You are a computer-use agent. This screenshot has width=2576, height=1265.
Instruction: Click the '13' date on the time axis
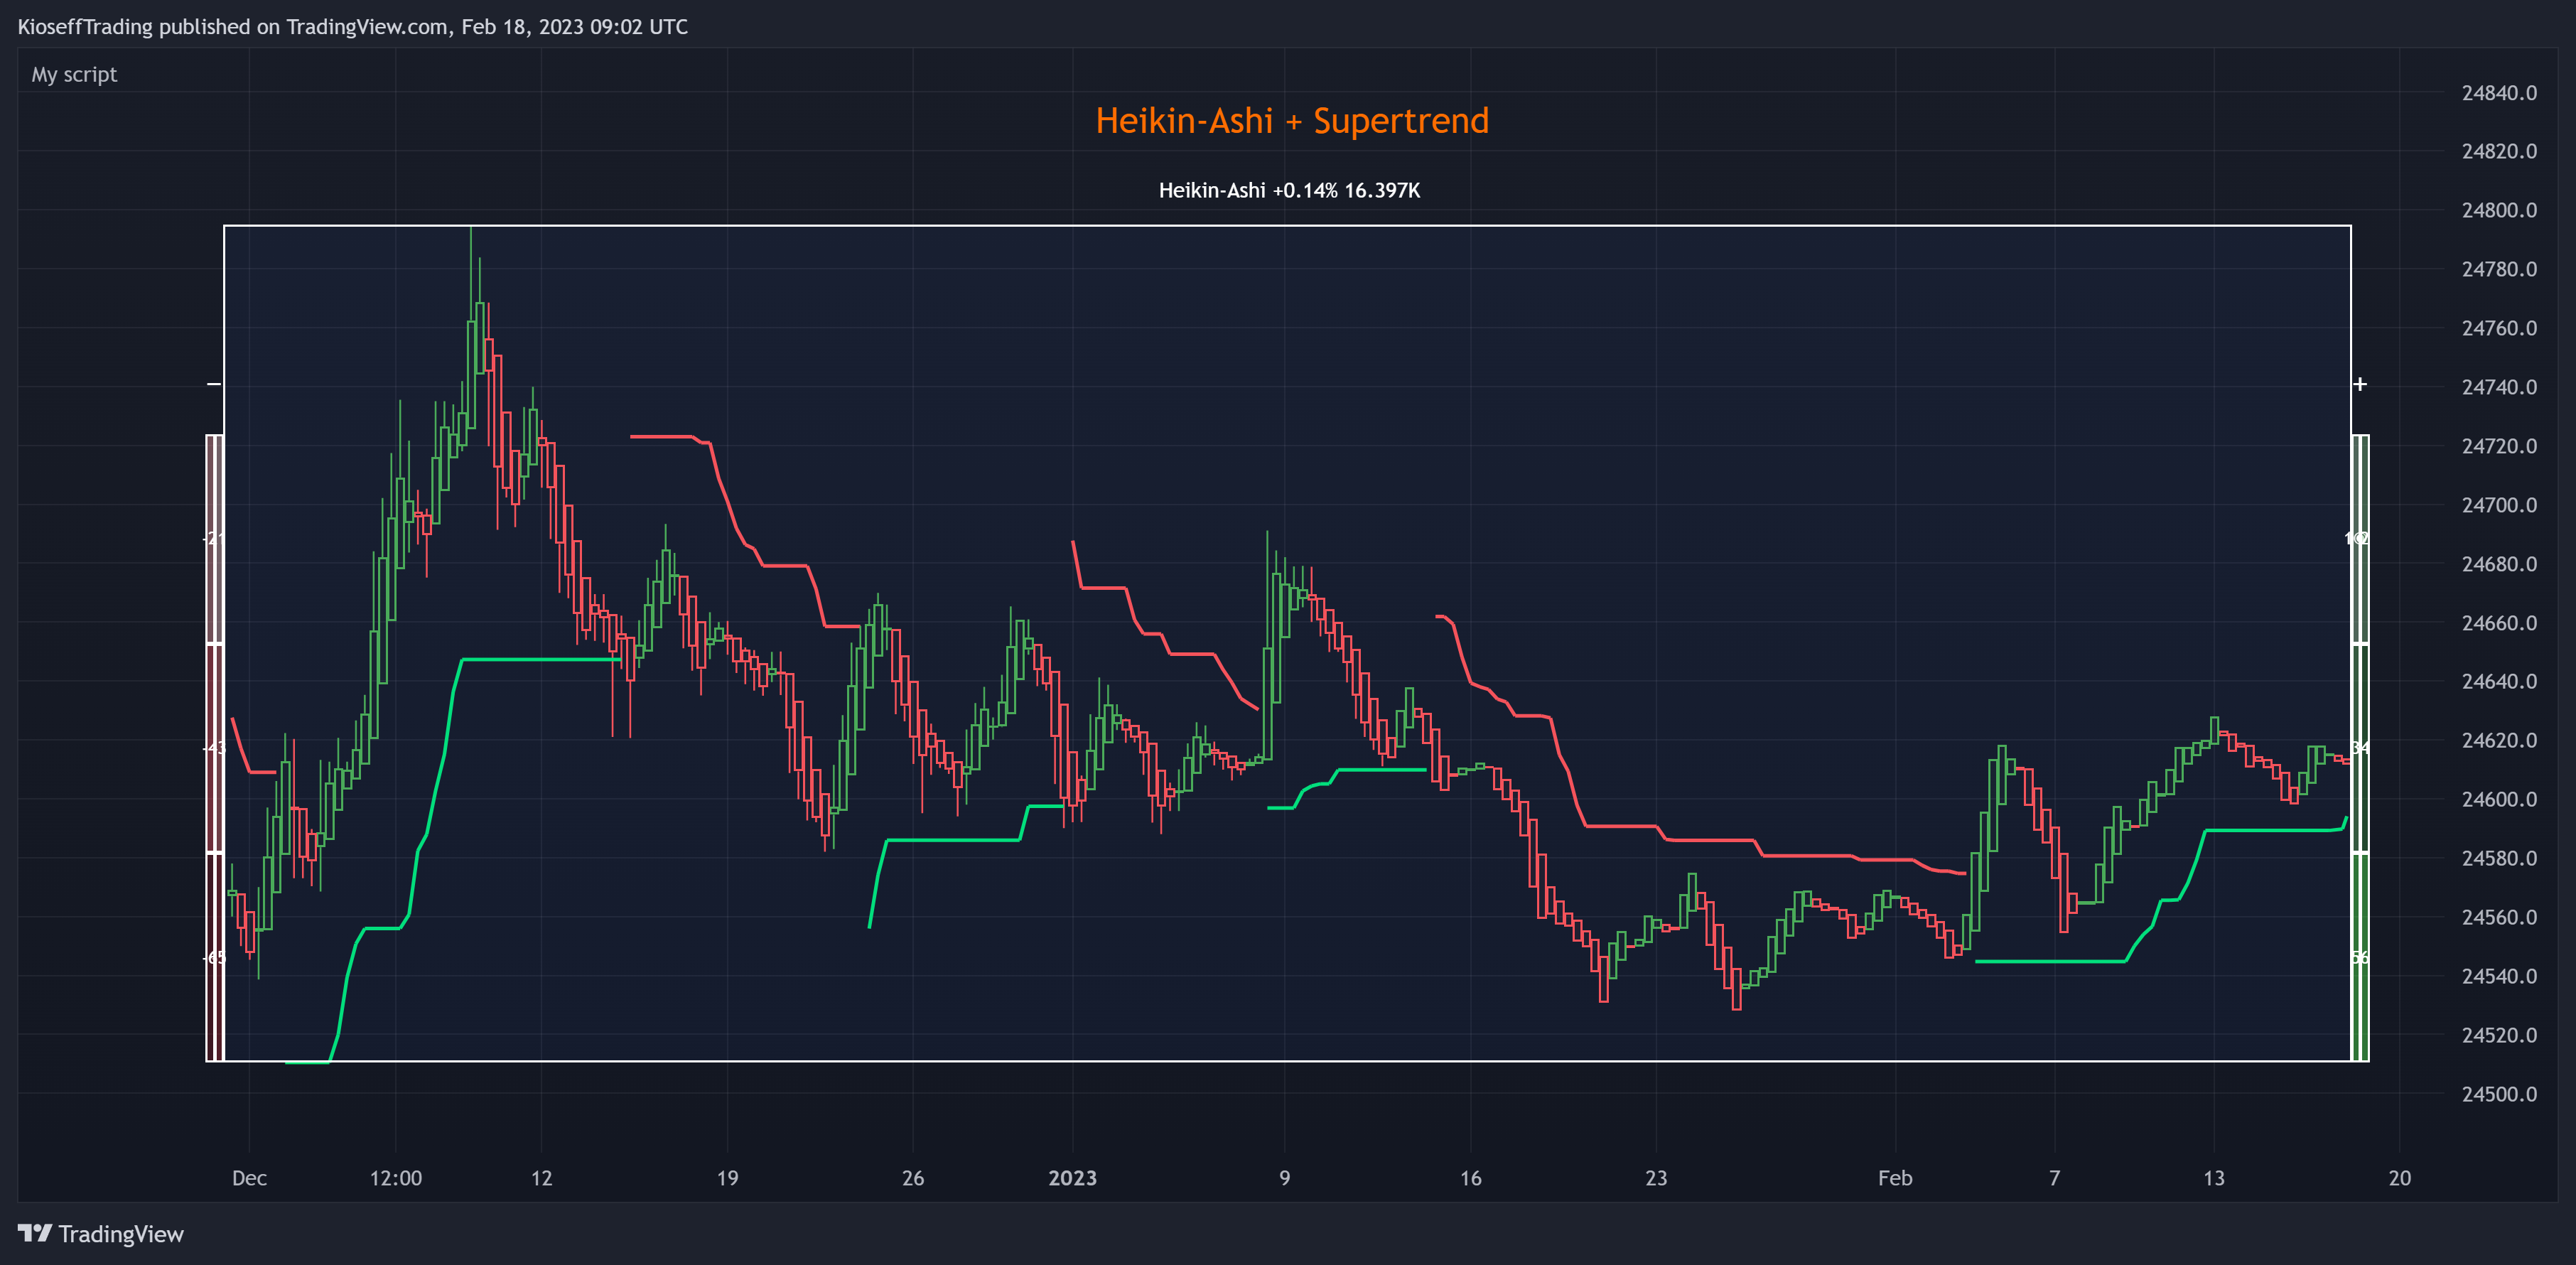tap(2214, 1178)
